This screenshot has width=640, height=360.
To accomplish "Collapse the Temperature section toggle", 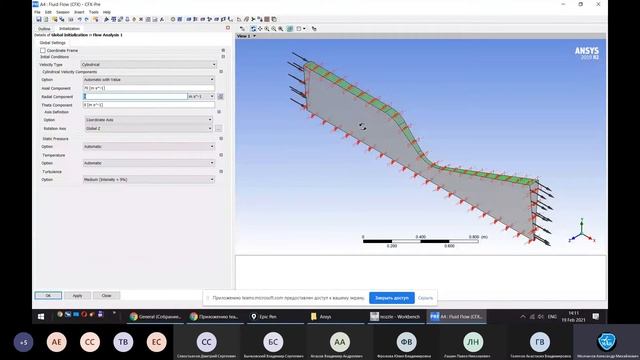I will pyautogui.click(x=221, y=155).
